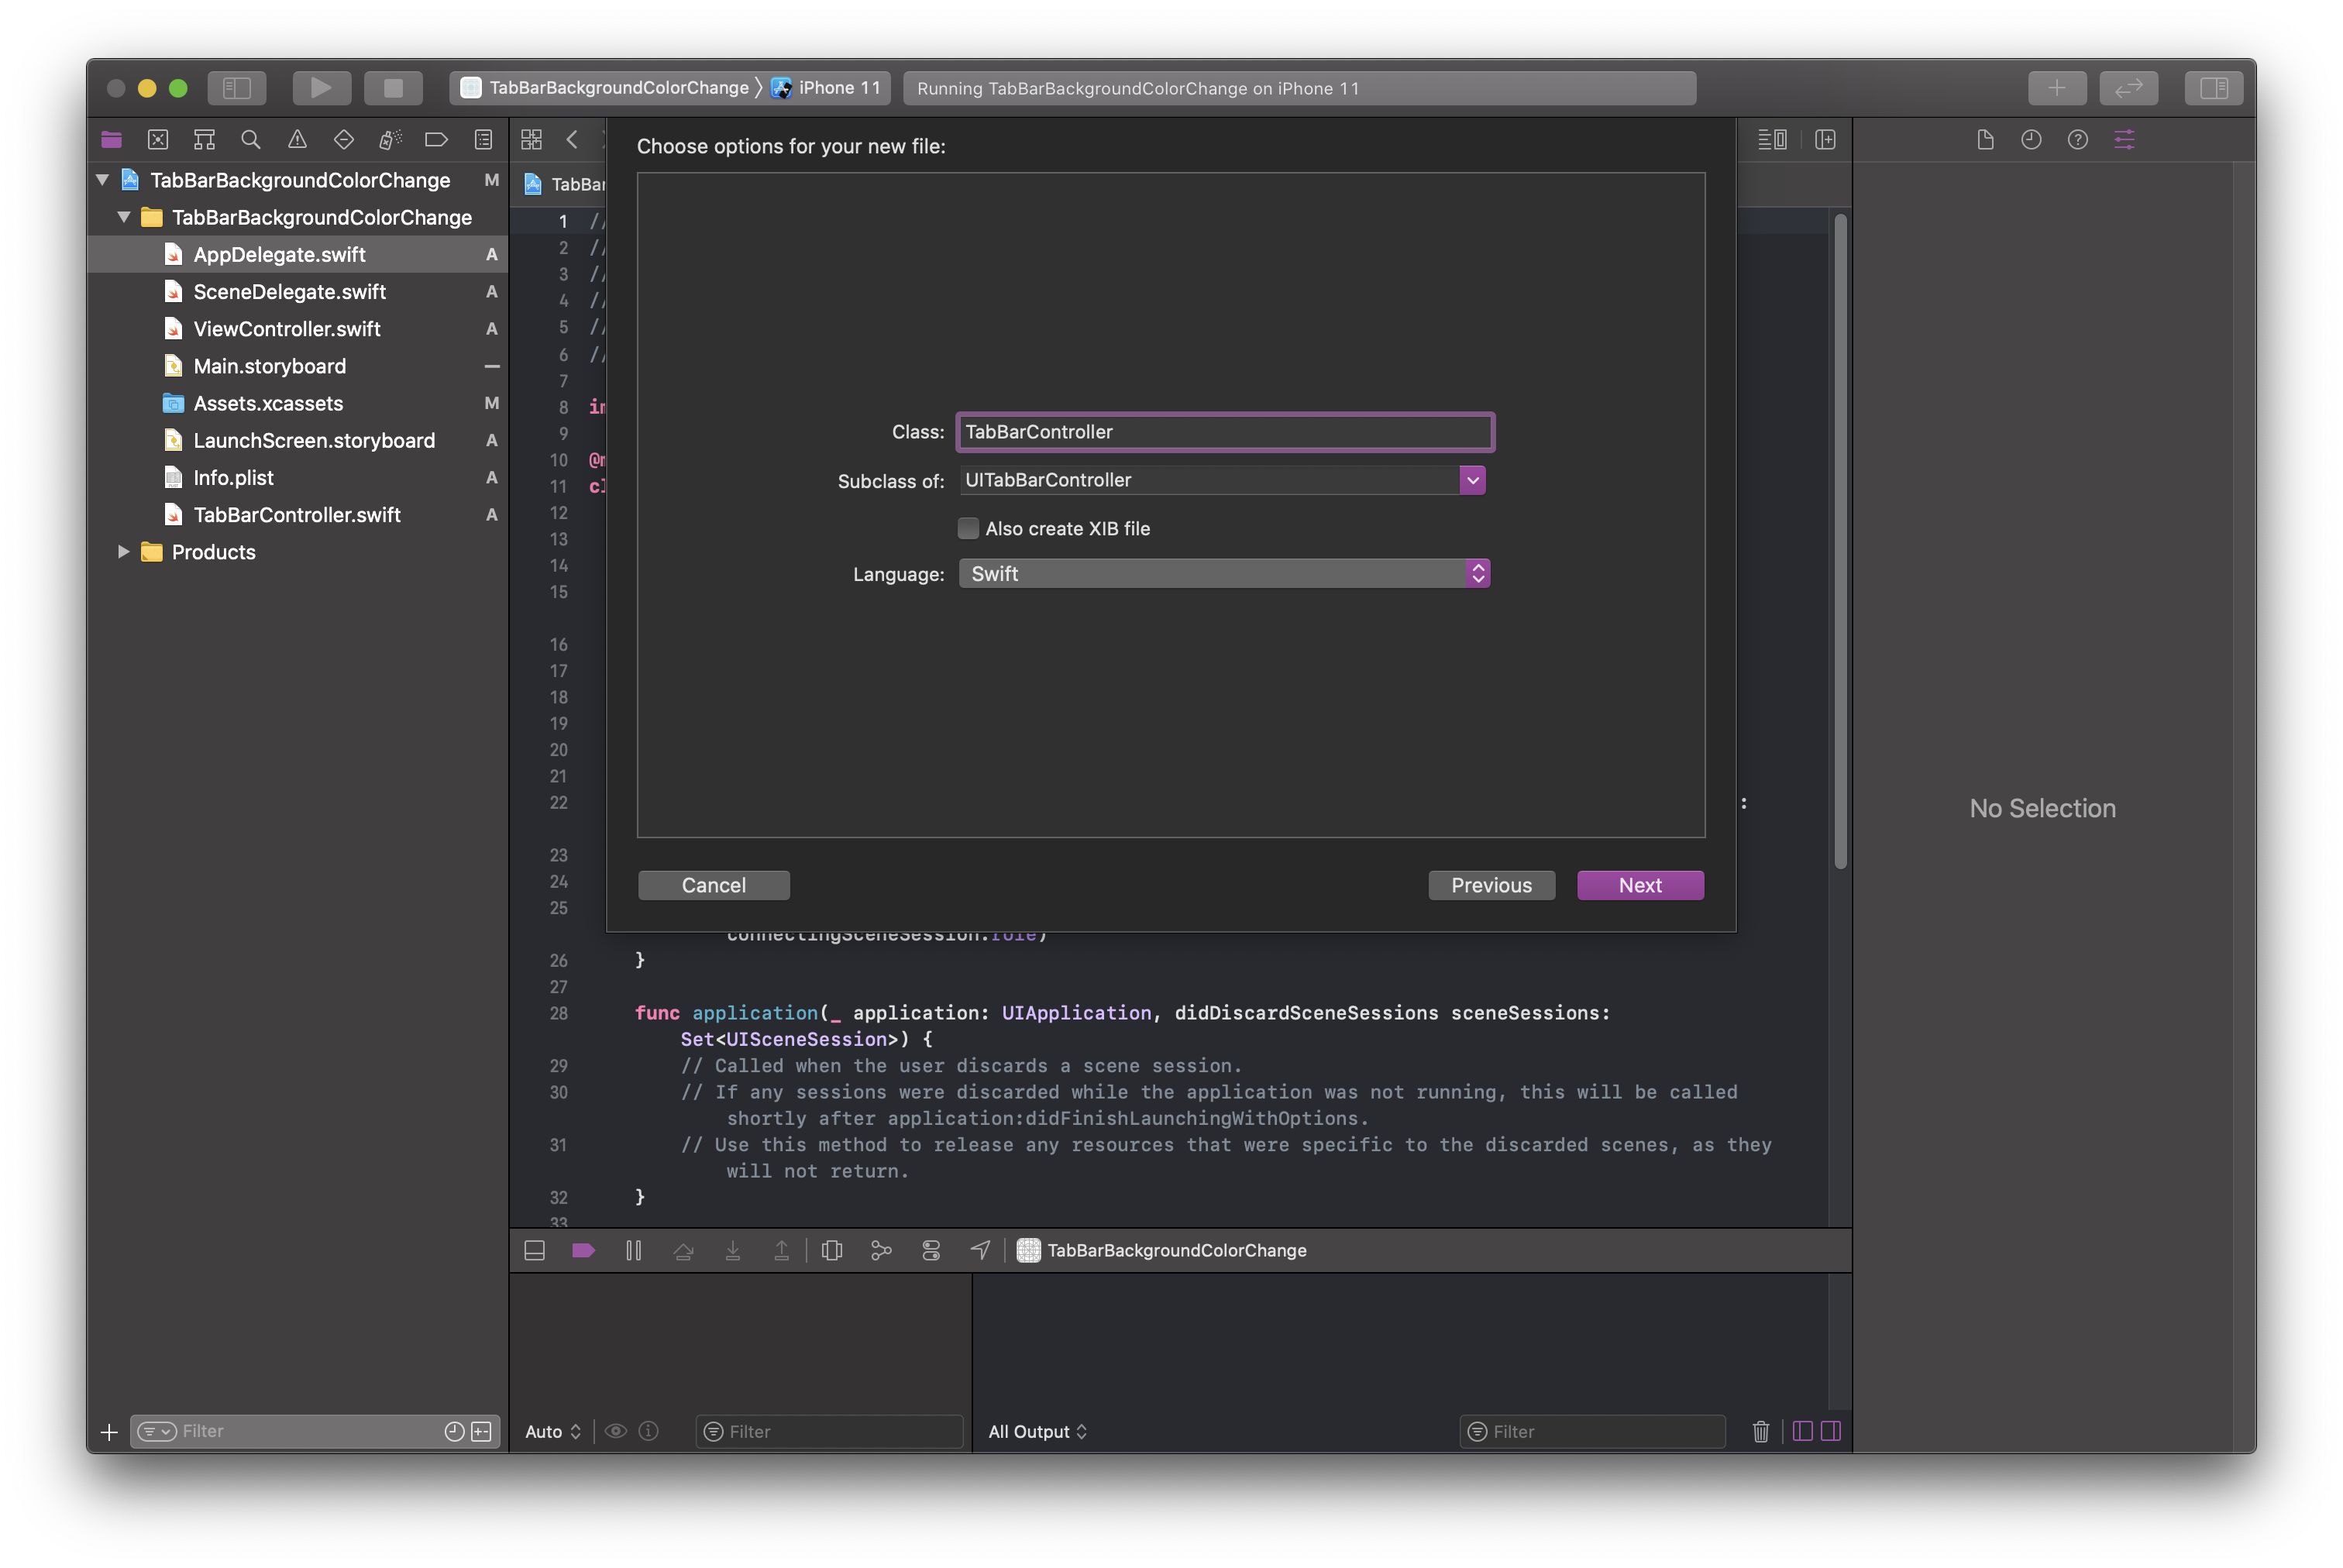Image resolution: width=2343 pixels, height=1568 pixels.
Task: Click the Cancel button
Action: coord(713,885)
